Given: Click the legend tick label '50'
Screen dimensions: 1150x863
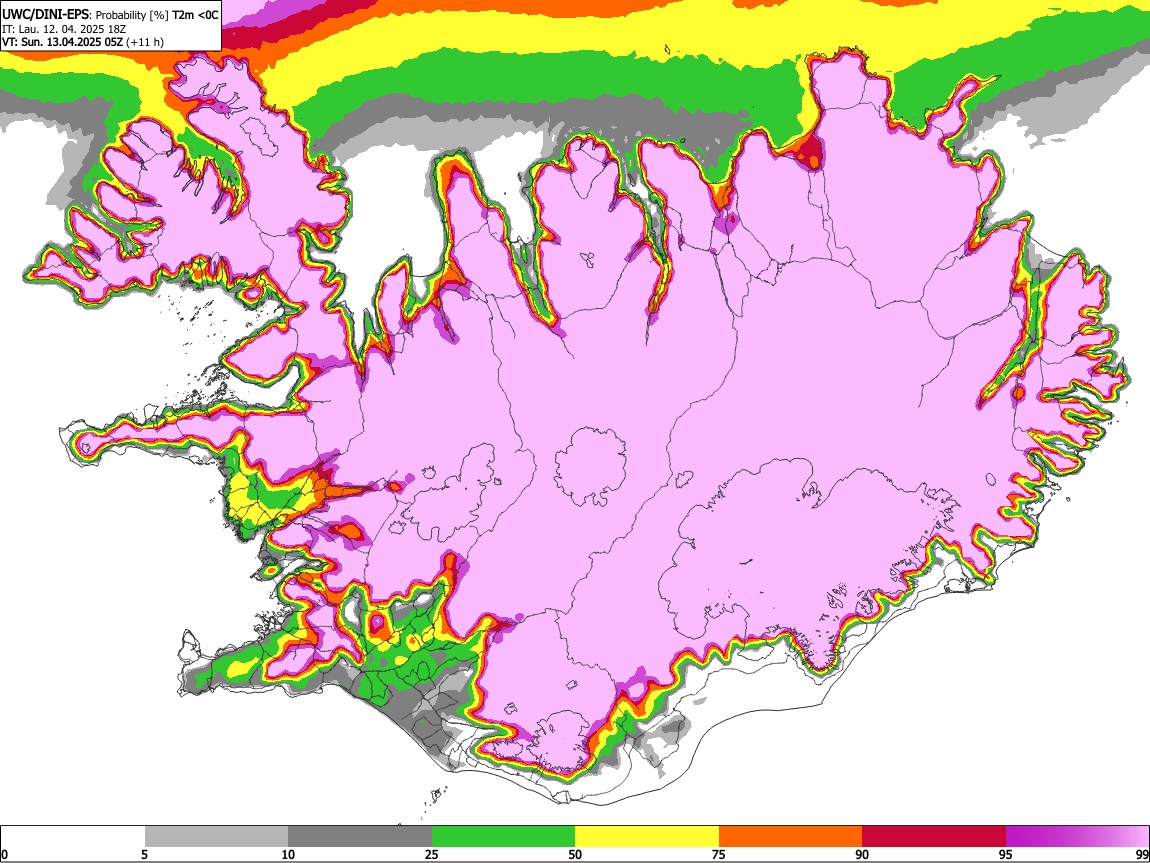Looking at the screenshot, I should 575,855.
